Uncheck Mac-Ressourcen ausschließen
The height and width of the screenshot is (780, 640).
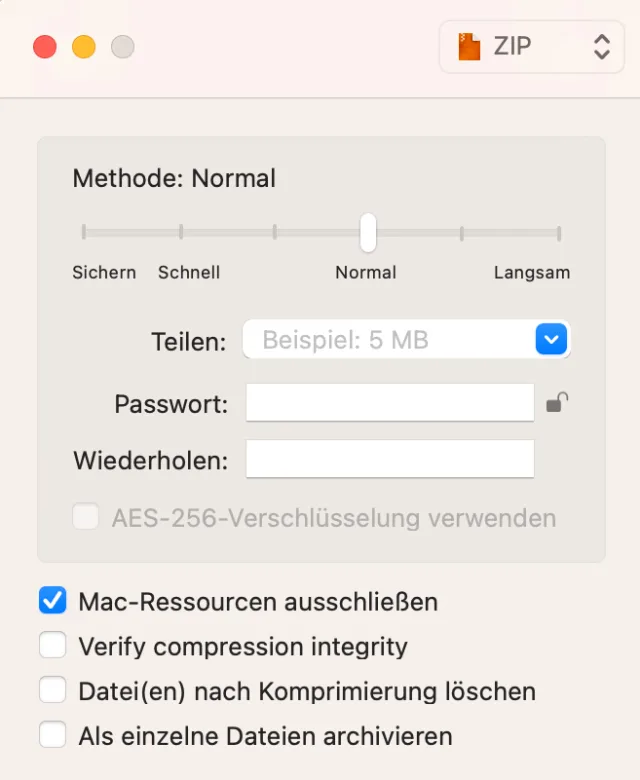pyautogui.click(x=52, y=601)
